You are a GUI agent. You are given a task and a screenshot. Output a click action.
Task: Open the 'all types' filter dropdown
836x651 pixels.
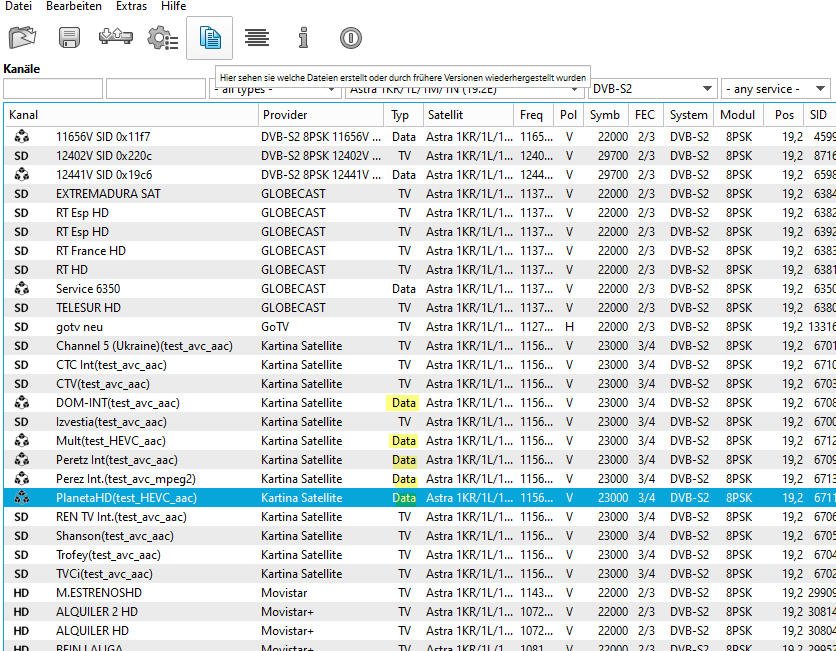coord(275,90)
